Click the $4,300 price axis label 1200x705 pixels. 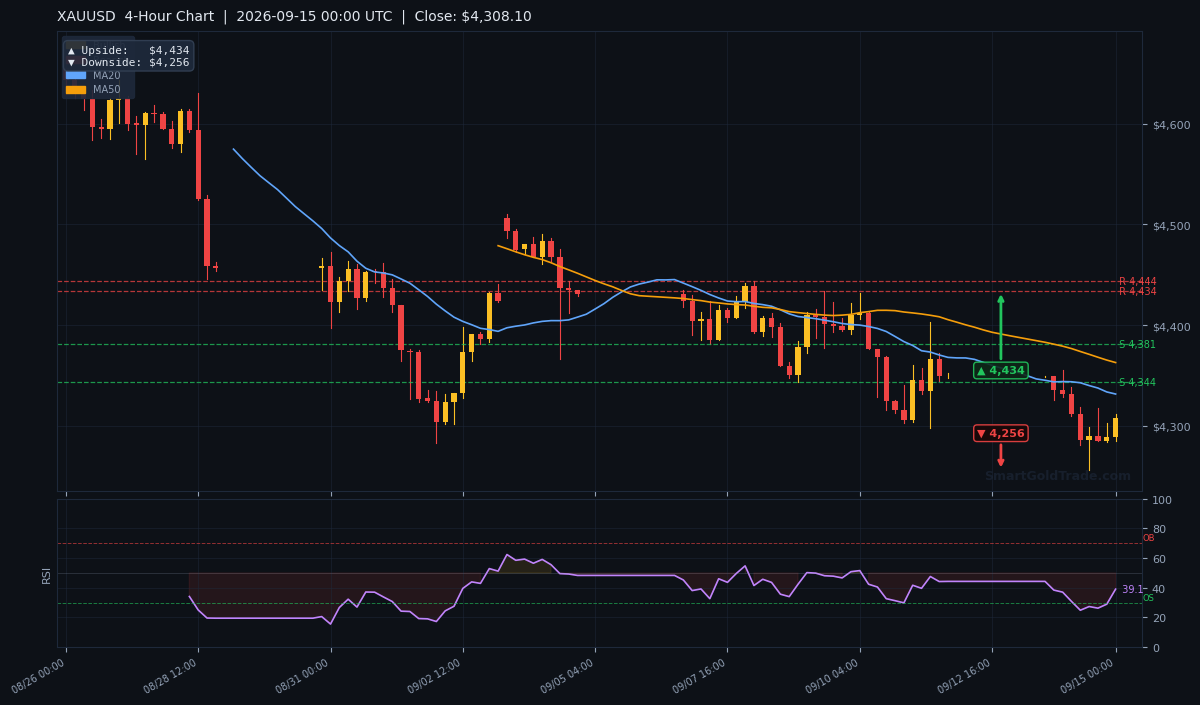point(1171,427)
